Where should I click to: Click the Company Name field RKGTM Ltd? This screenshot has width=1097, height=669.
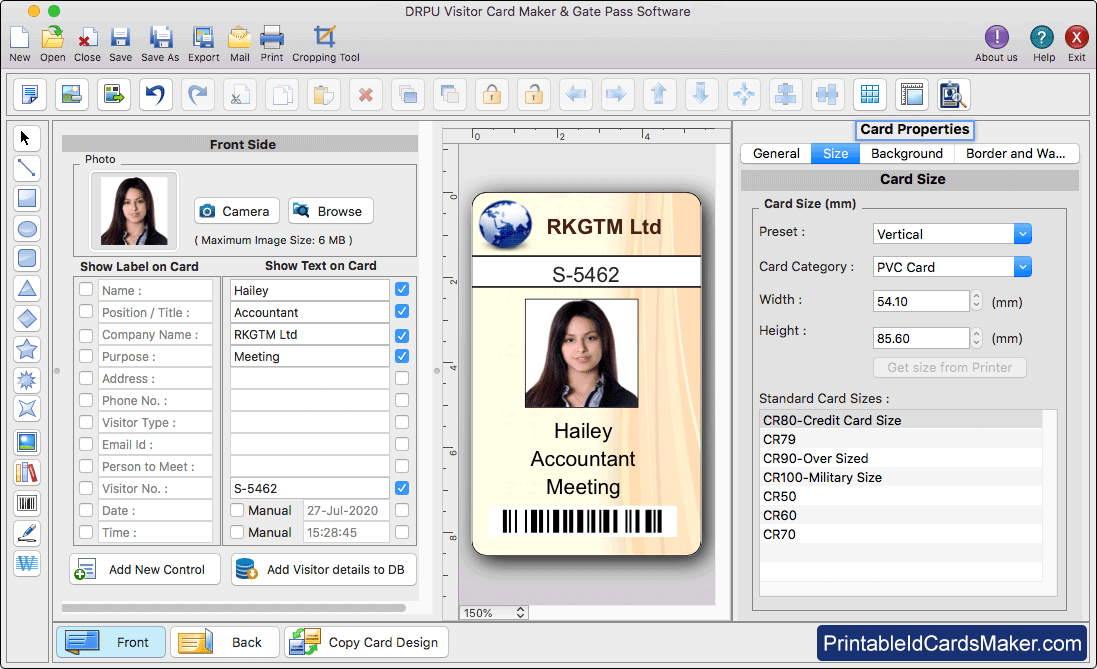coord(309,334)
